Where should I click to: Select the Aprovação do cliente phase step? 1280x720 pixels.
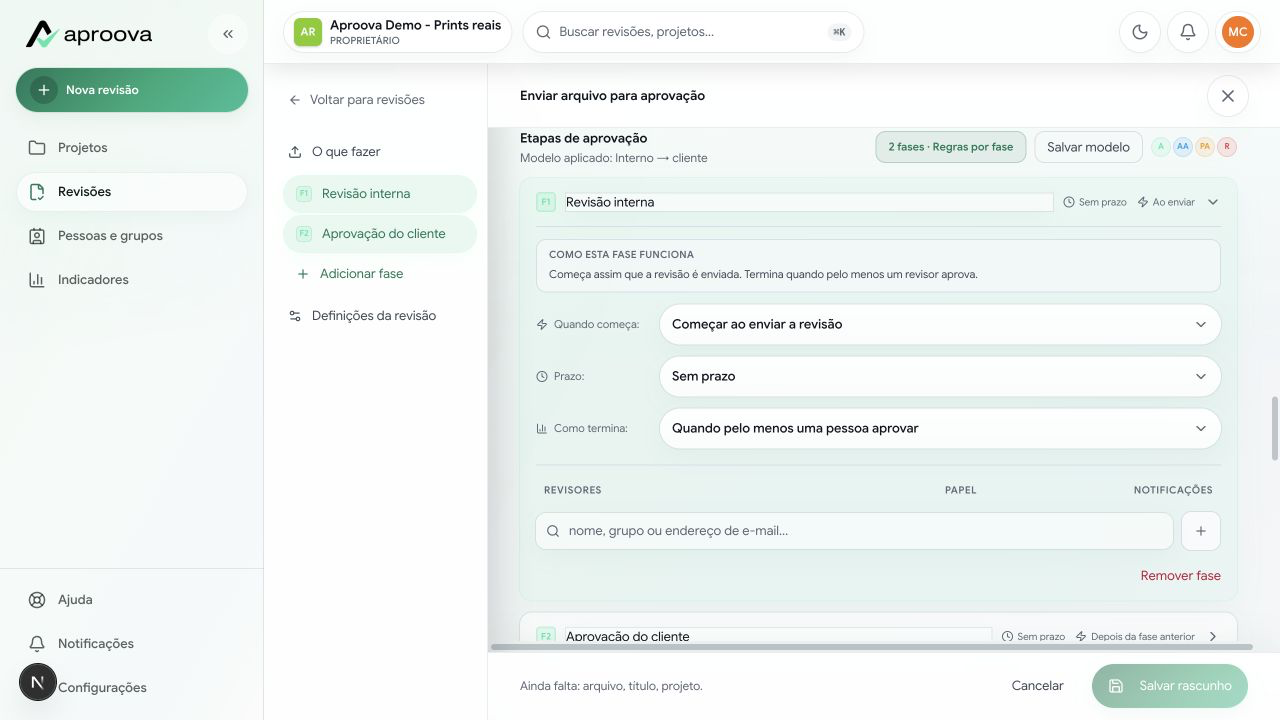click(380, 234)
